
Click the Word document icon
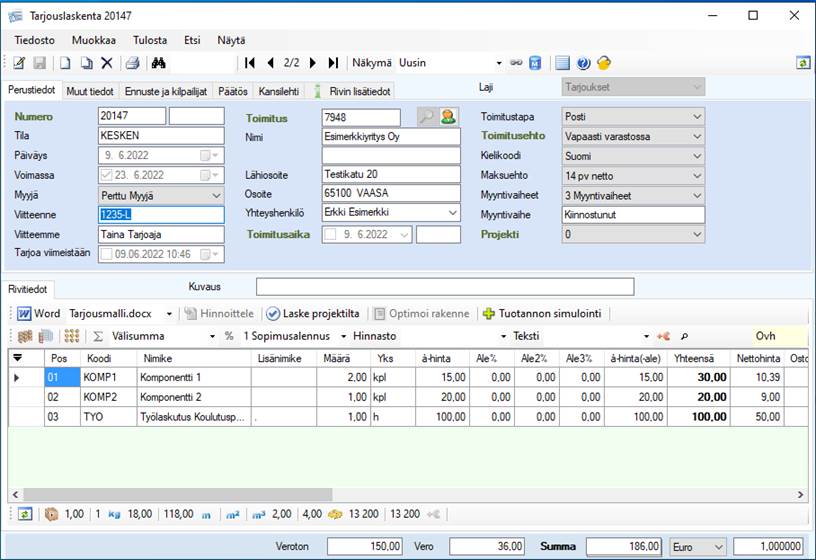pyautogui.click(x=24, y=314)
